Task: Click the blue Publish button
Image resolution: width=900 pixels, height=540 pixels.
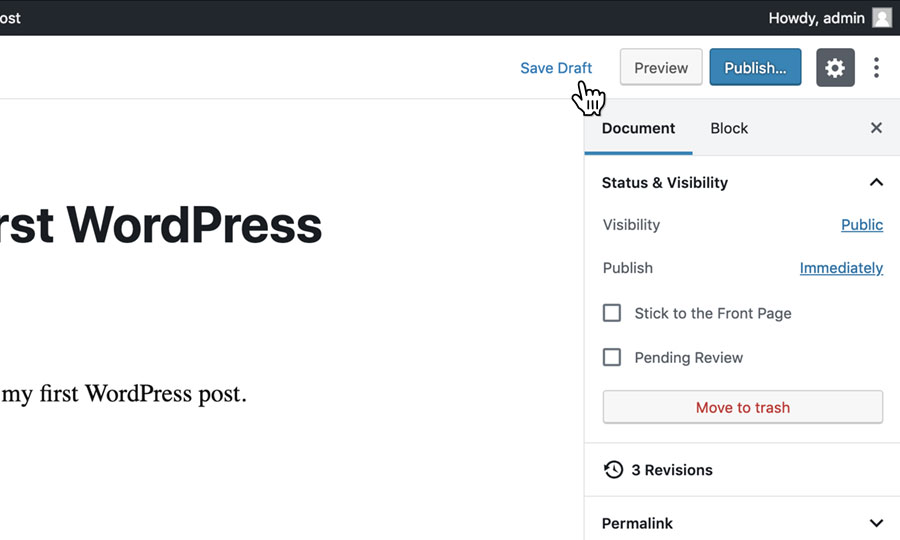Action: click(x=755, y=68)
